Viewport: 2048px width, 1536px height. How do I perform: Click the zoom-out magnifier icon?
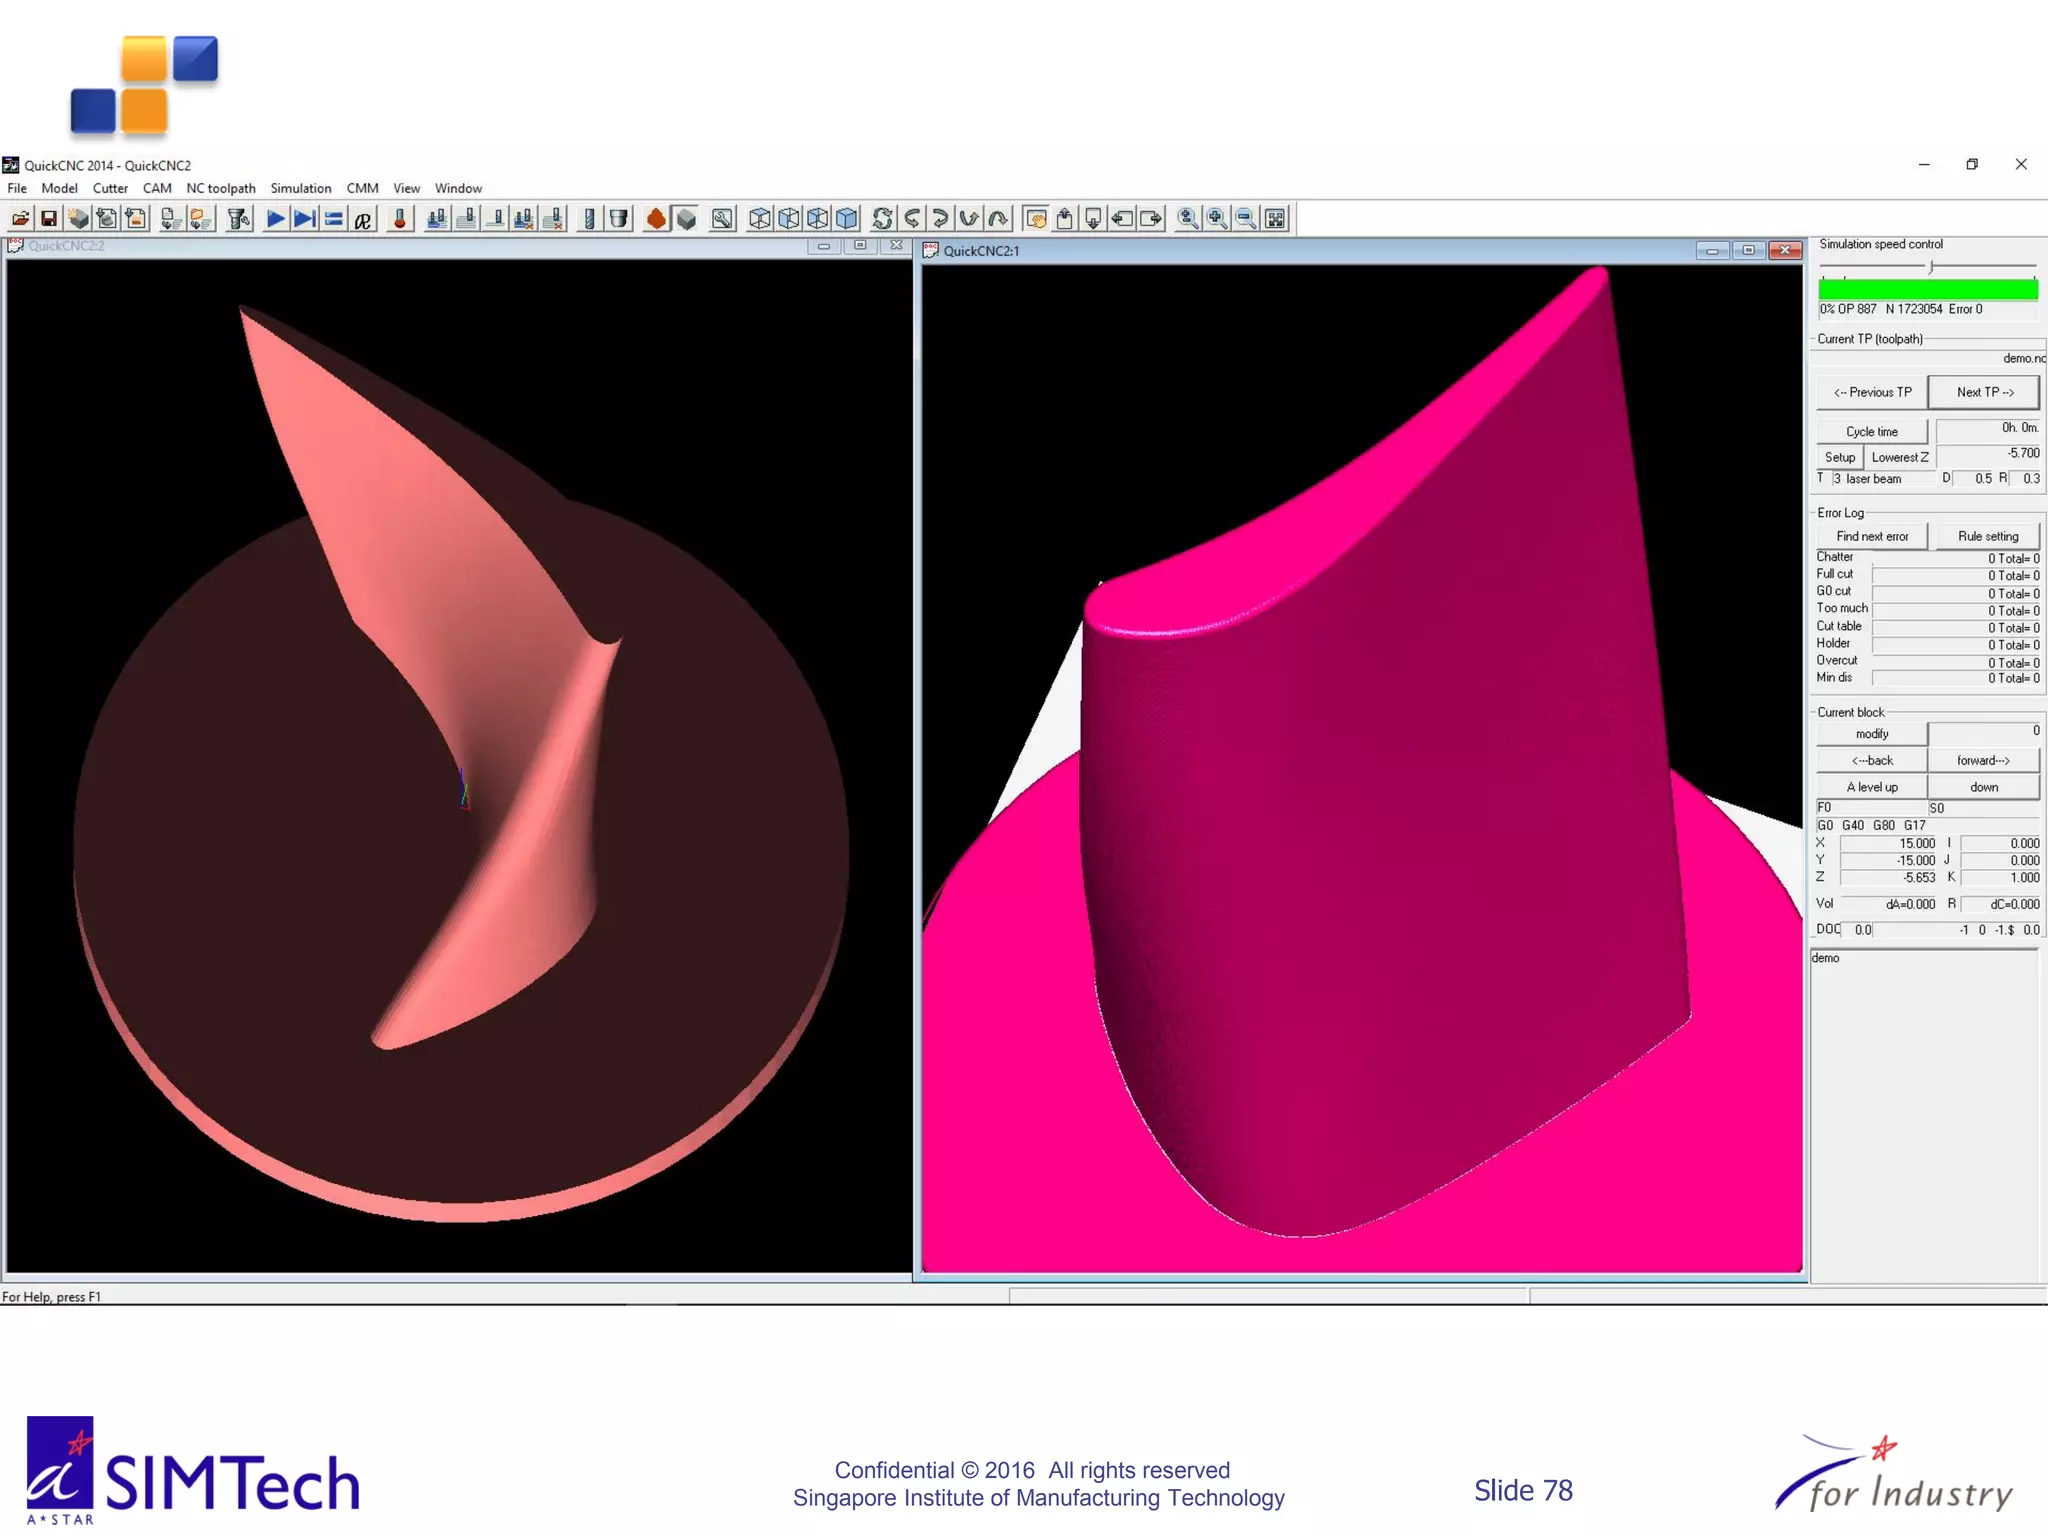[1246, 218]
